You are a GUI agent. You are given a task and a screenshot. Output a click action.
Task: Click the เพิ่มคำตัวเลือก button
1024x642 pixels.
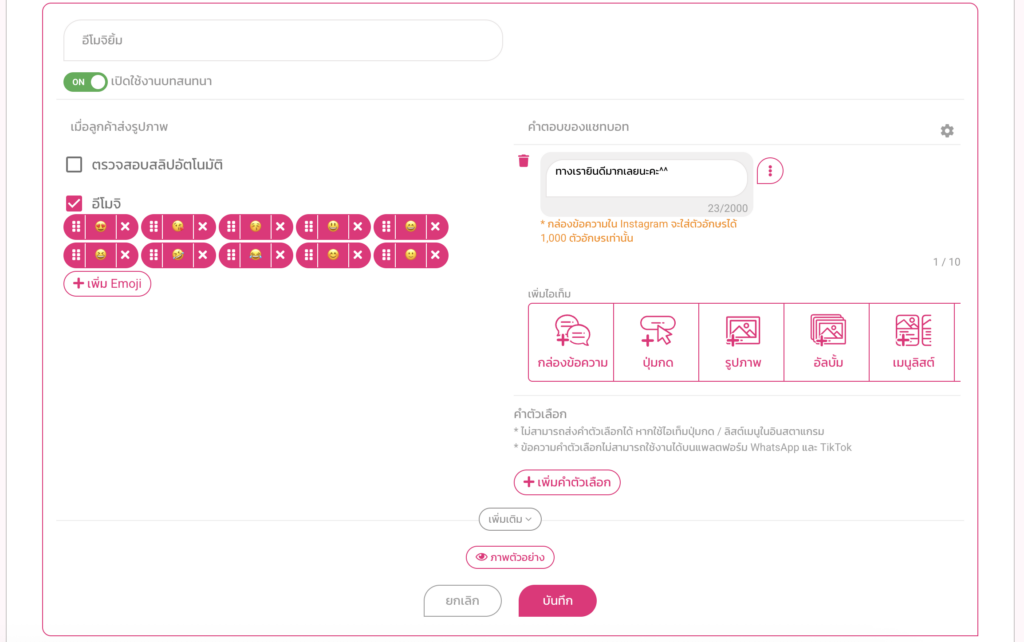[x=567, y=482]
